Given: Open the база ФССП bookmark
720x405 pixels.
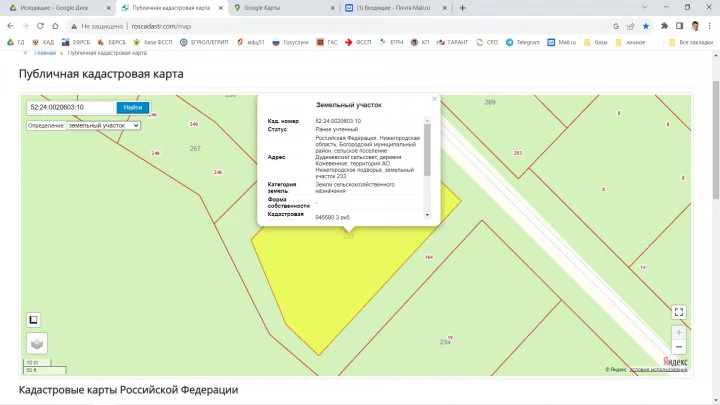Looking at the screenshot, I should (x=152, y=42).
